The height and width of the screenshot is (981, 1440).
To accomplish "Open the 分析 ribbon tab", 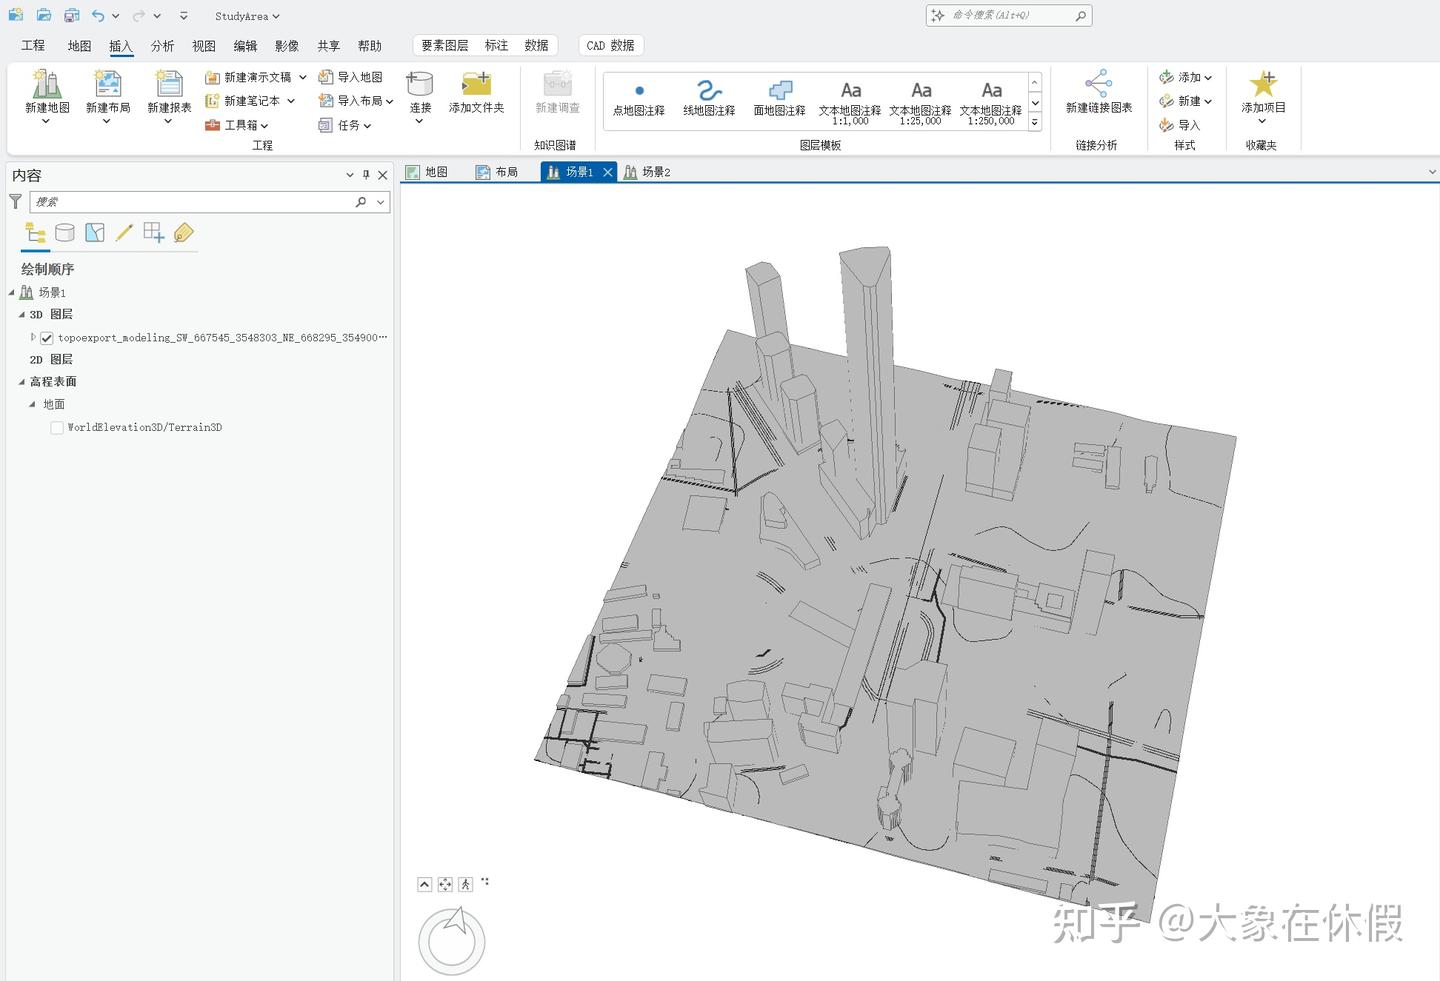I will tap(162, 45).
